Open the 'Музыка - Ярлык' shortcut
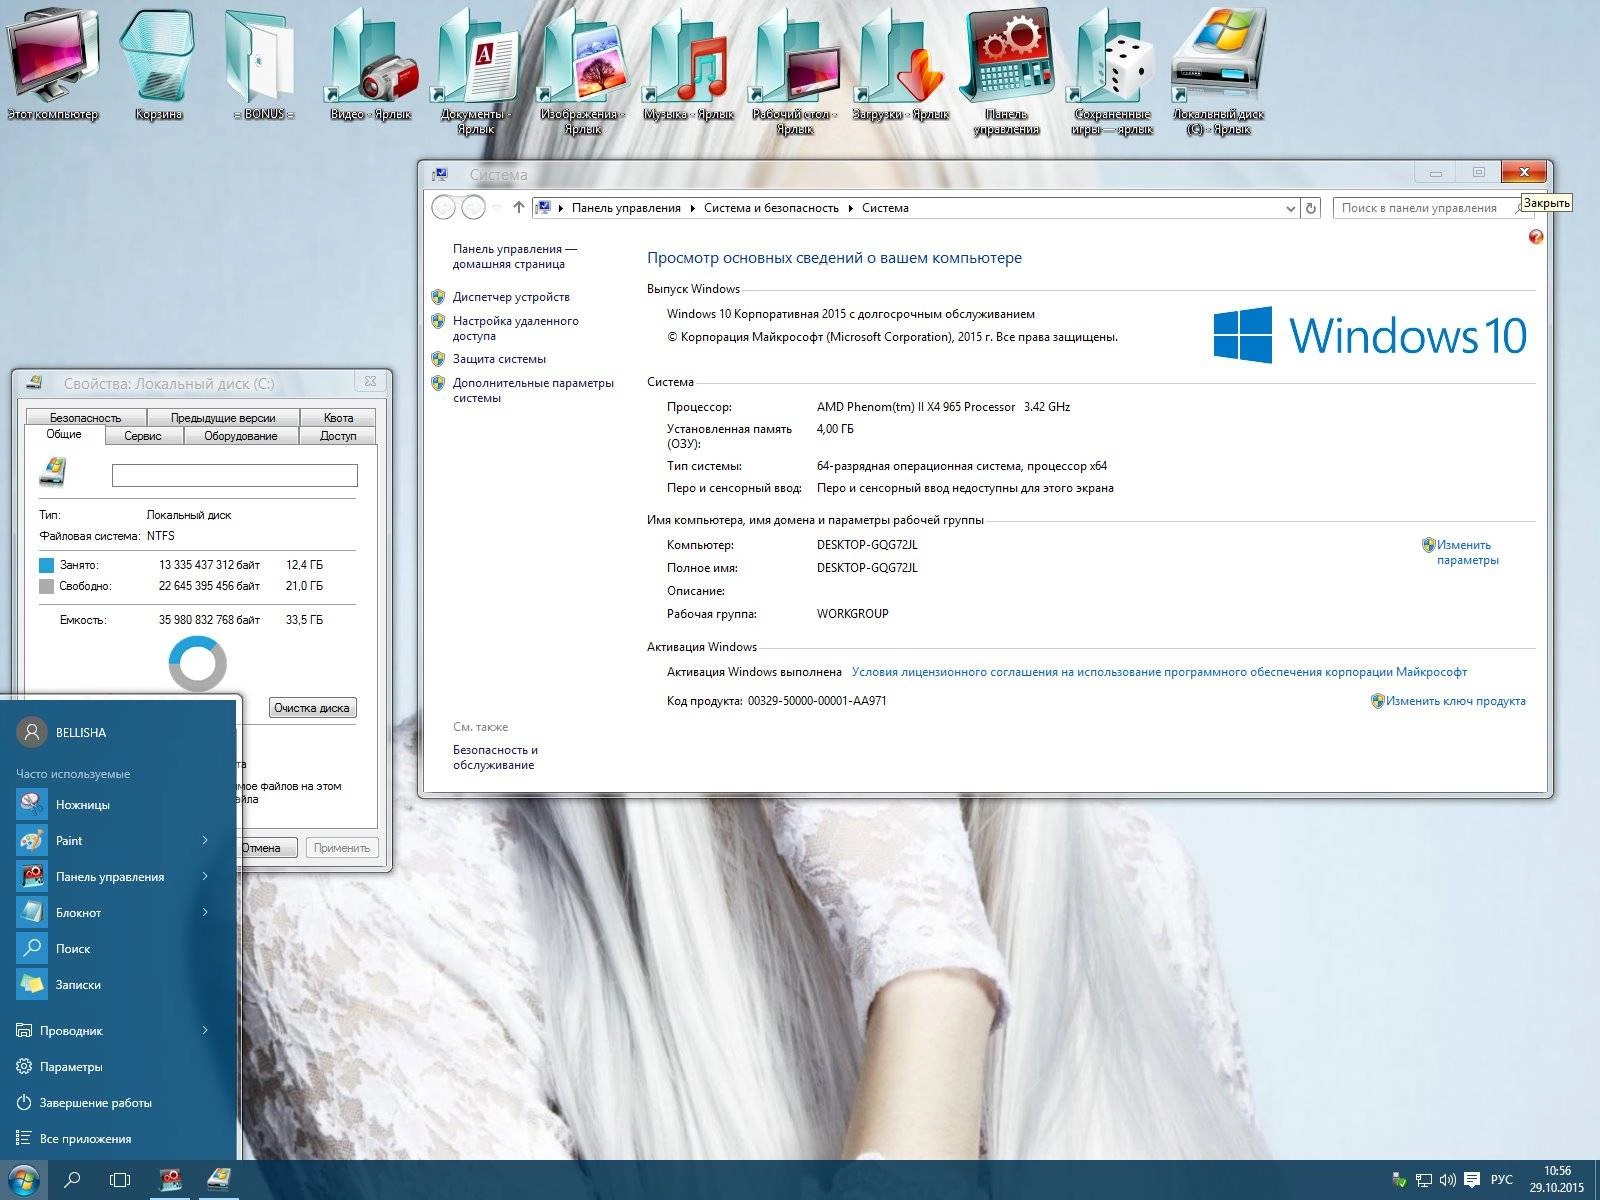1600x1200 pixels. 688,65
